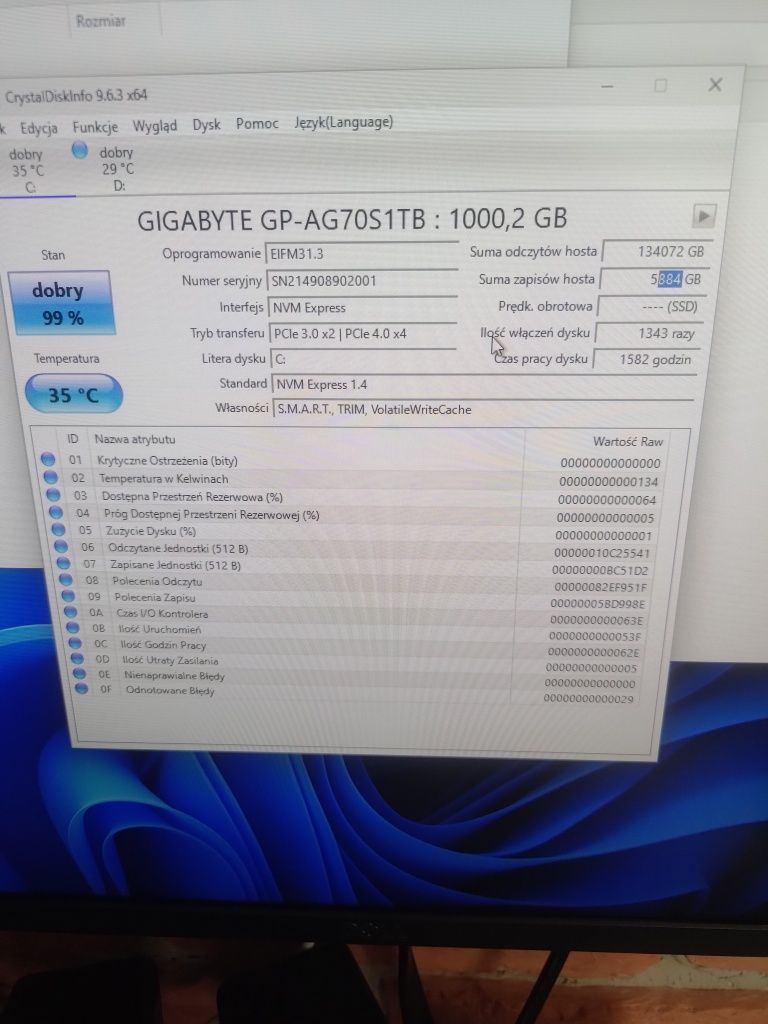Viewport: 768px width, 1024px height.
Task: Select the Polecenia Odczytu attribute
Action: click(157, 581)
